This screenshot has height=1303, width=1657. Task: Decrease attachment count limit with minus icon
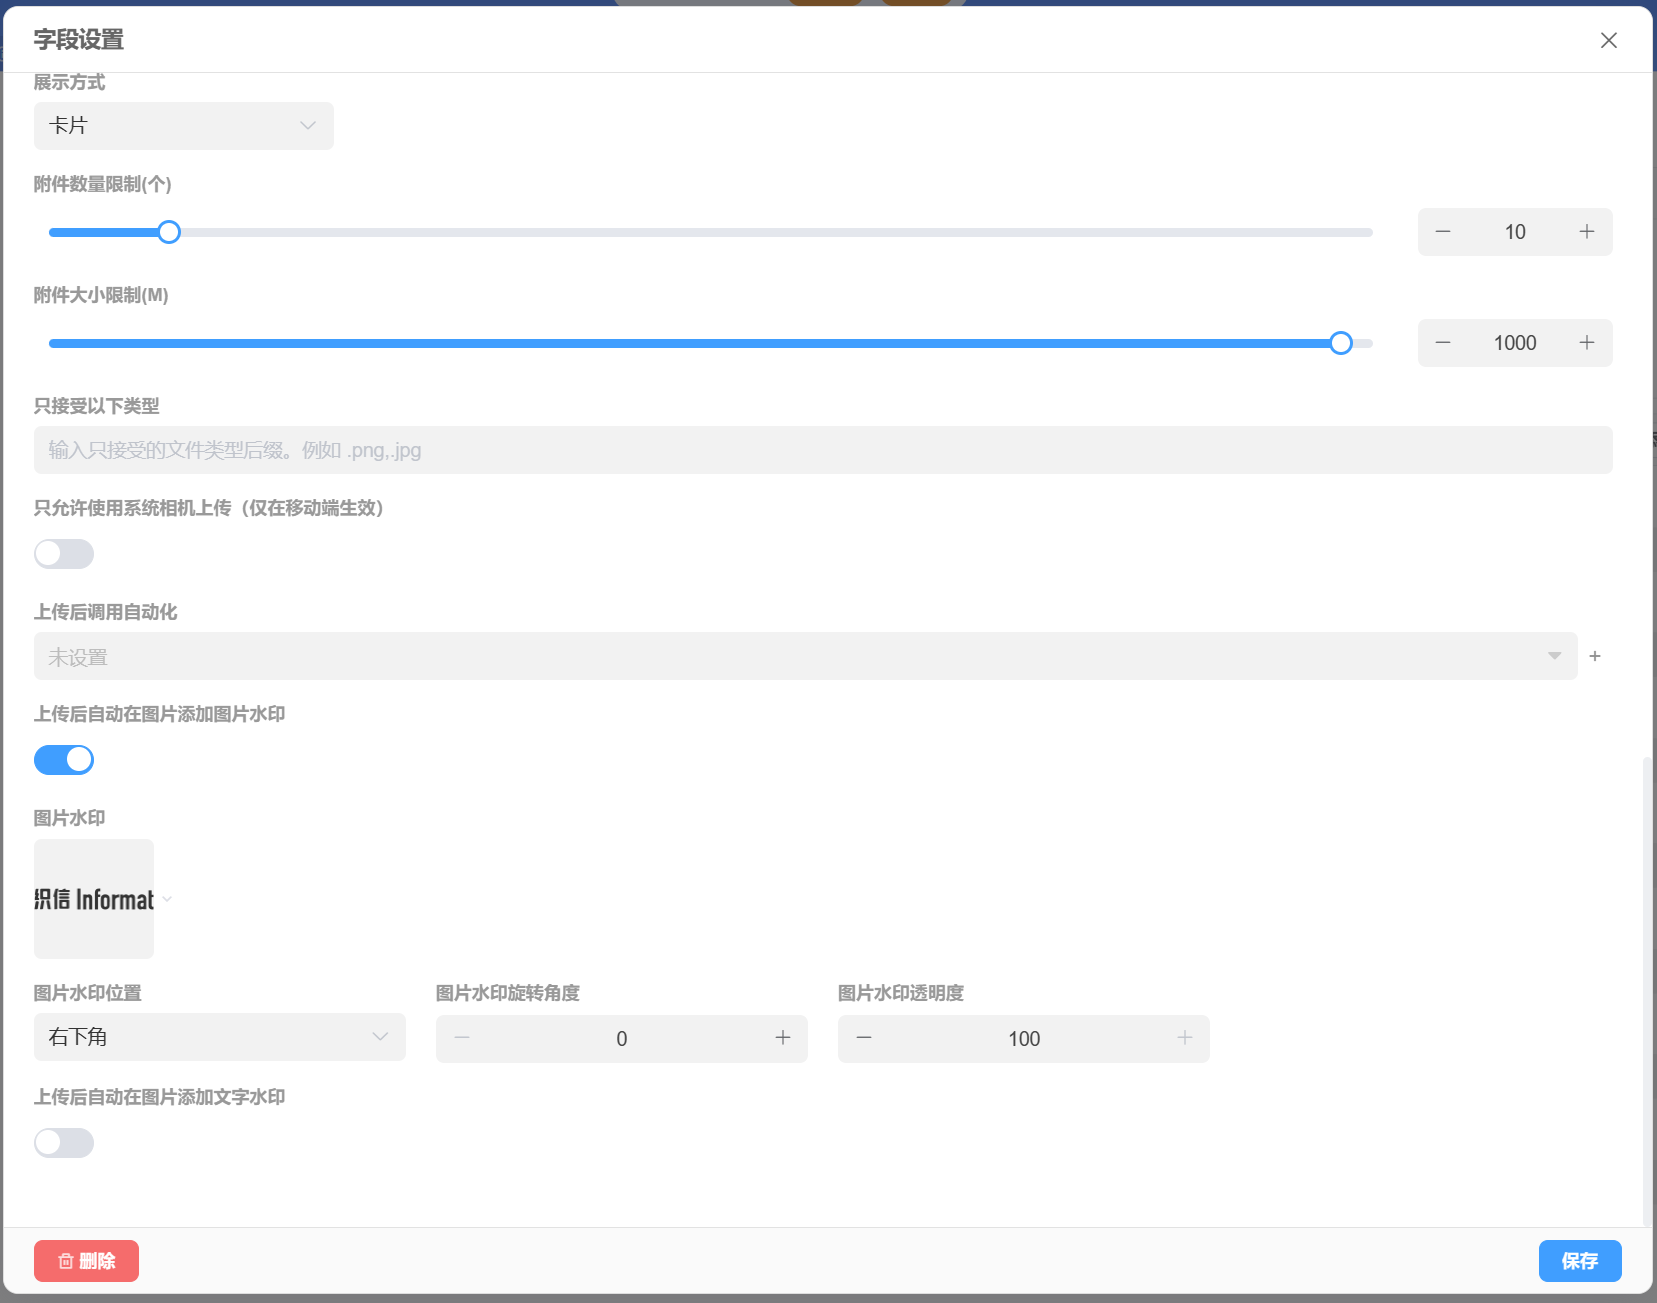click(1443, 232)
